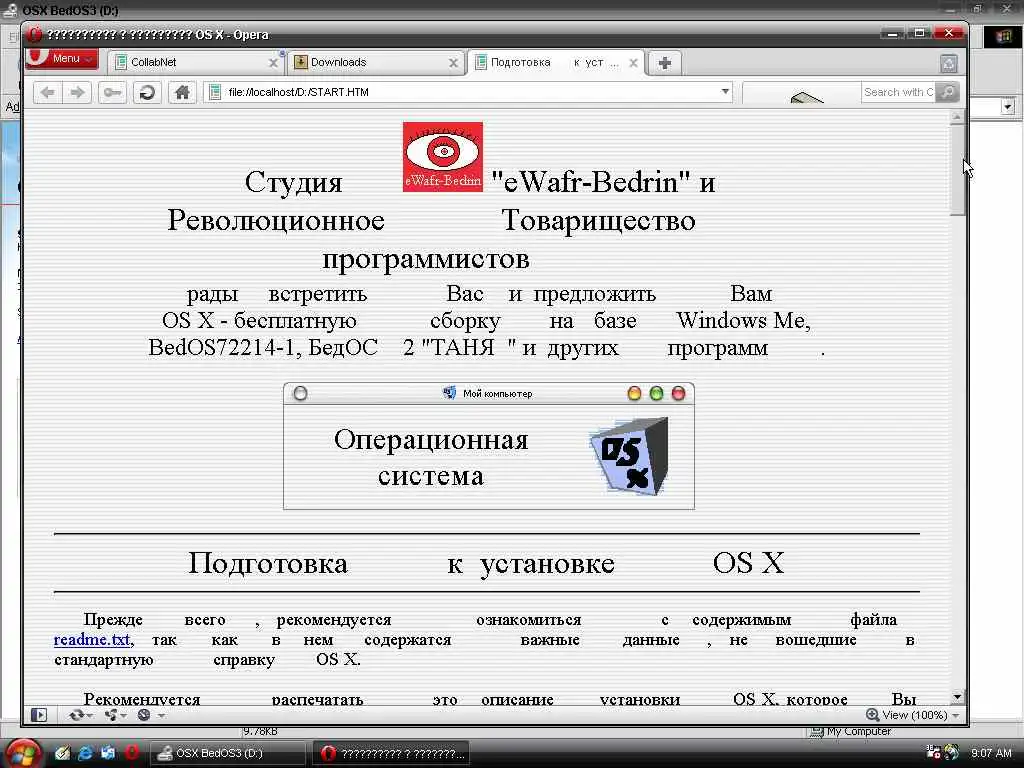Launch Opera from the quick launch bar

coord(131,753)
